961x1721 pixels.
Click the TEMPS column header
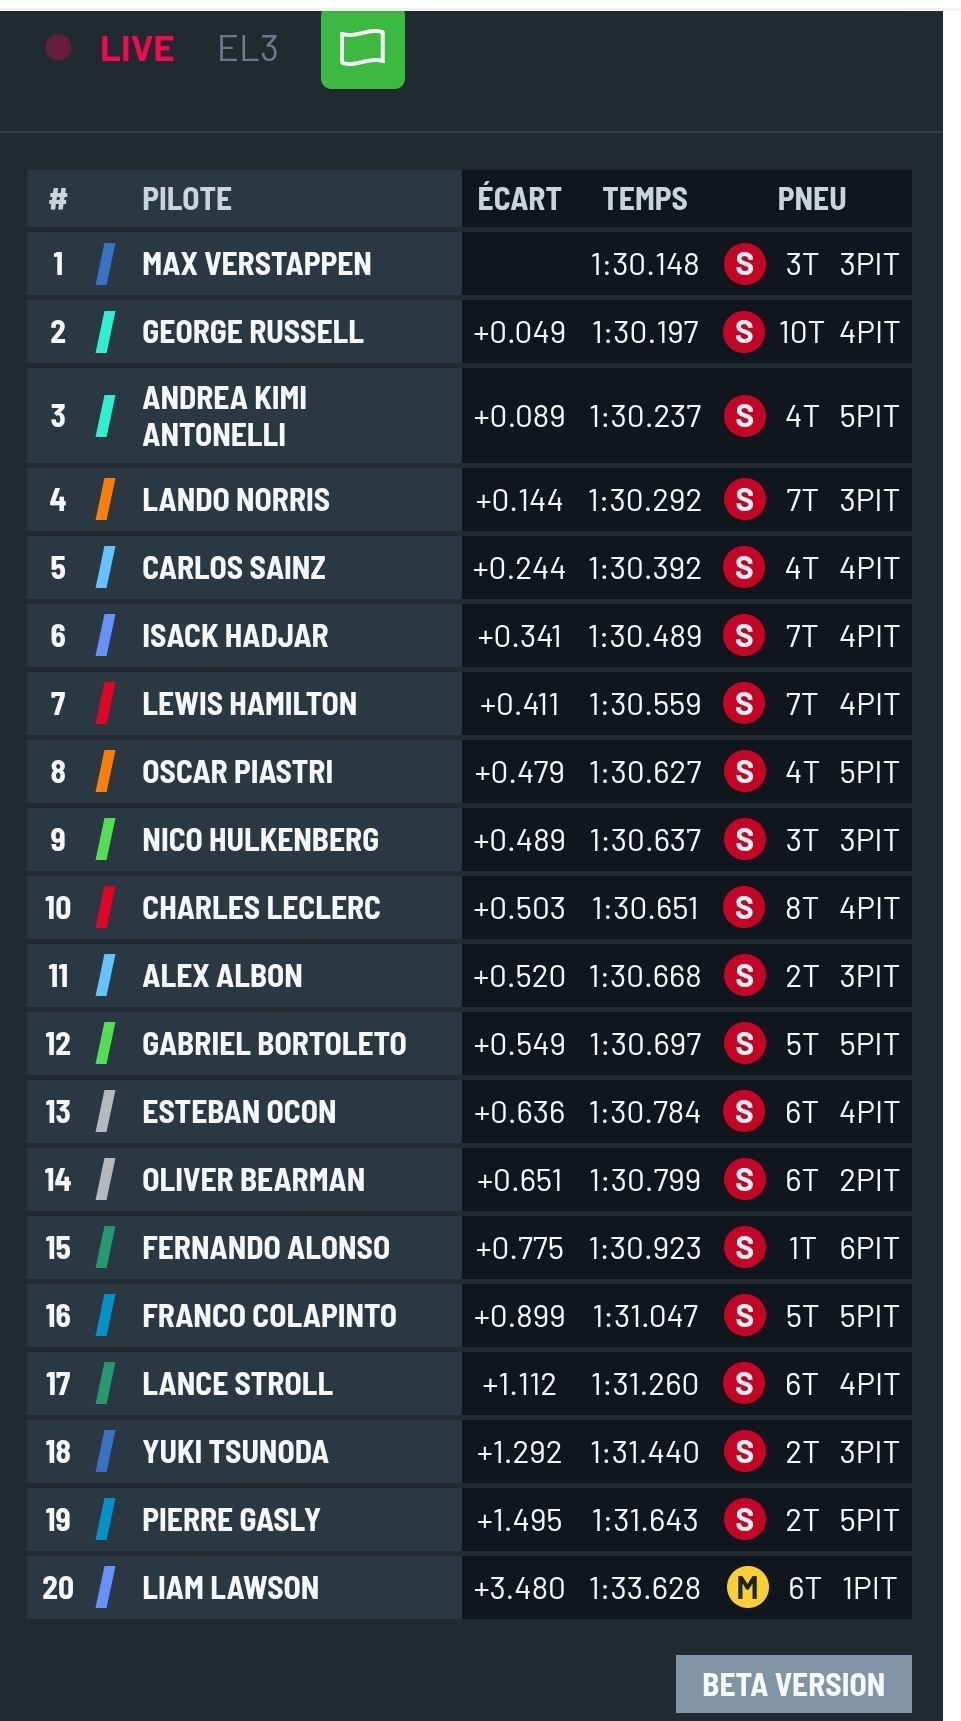[x=645, y=199]
